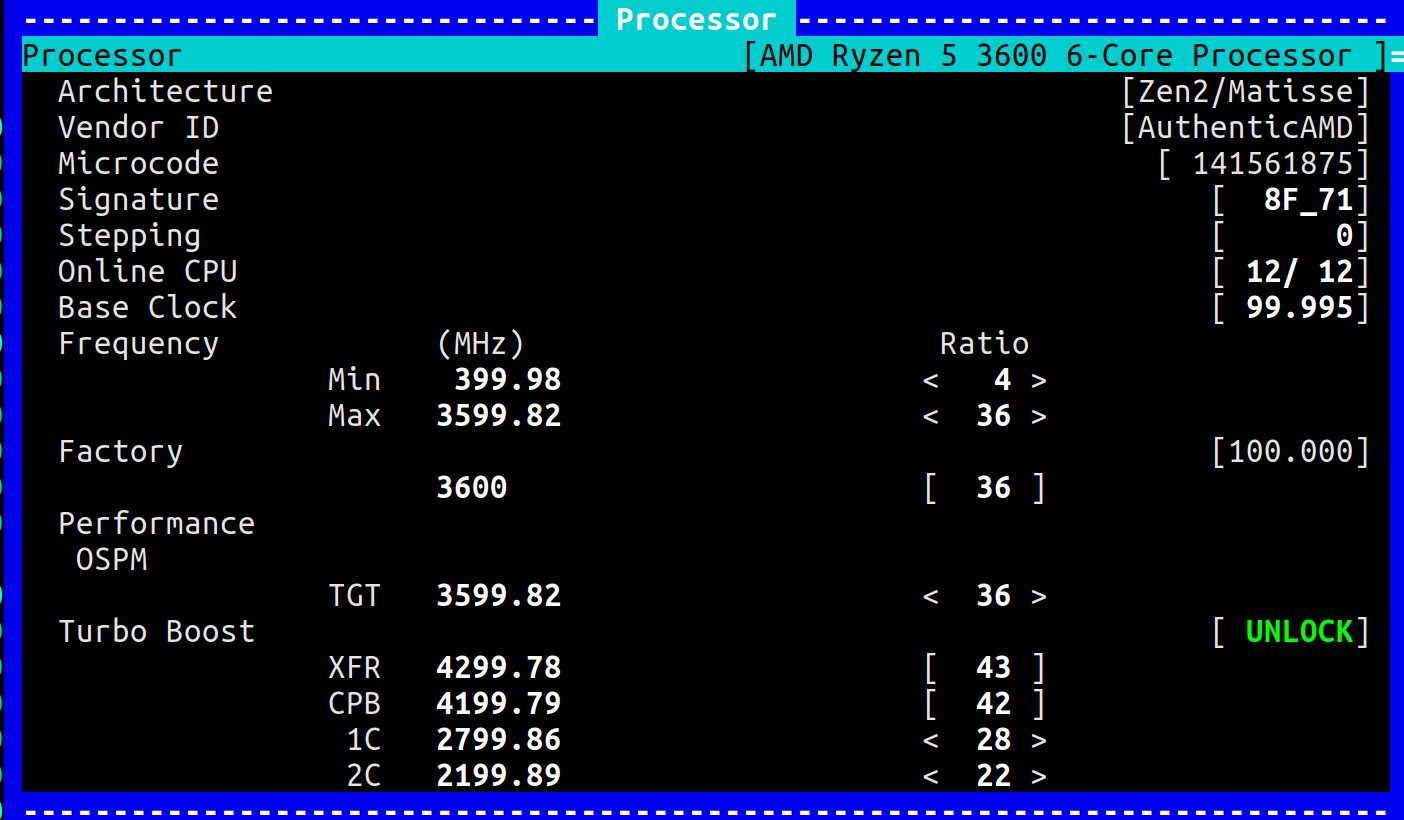Select the AuthenticAMD value
1404x820 pixels.
(1245, 127)
